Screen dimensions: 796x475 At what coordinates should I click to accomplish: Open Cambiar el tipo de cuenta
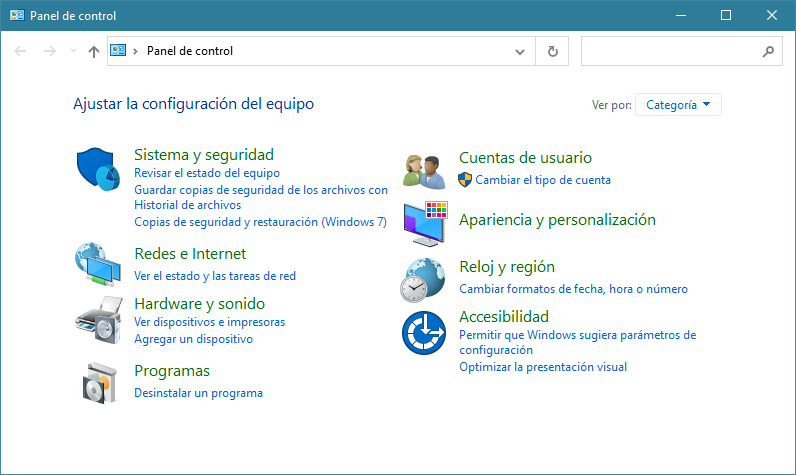coord(543,180)
